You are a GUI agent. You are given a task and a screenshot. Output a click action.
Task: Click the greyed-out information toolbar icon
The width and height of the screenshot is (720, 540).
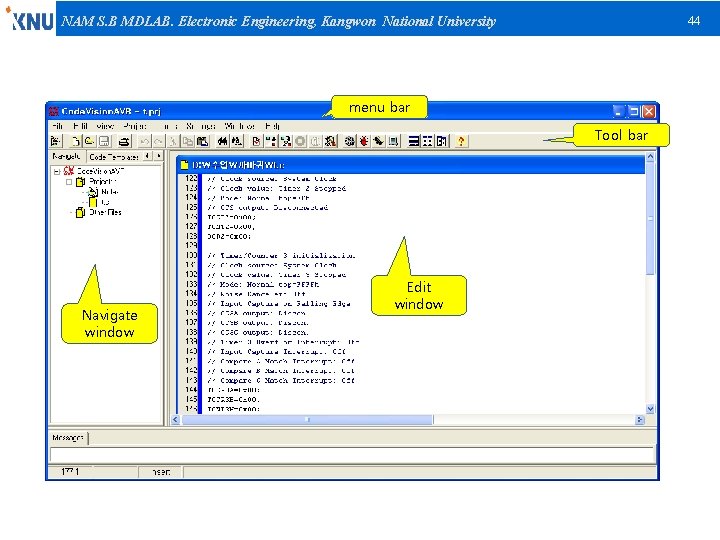click(315, 141)
